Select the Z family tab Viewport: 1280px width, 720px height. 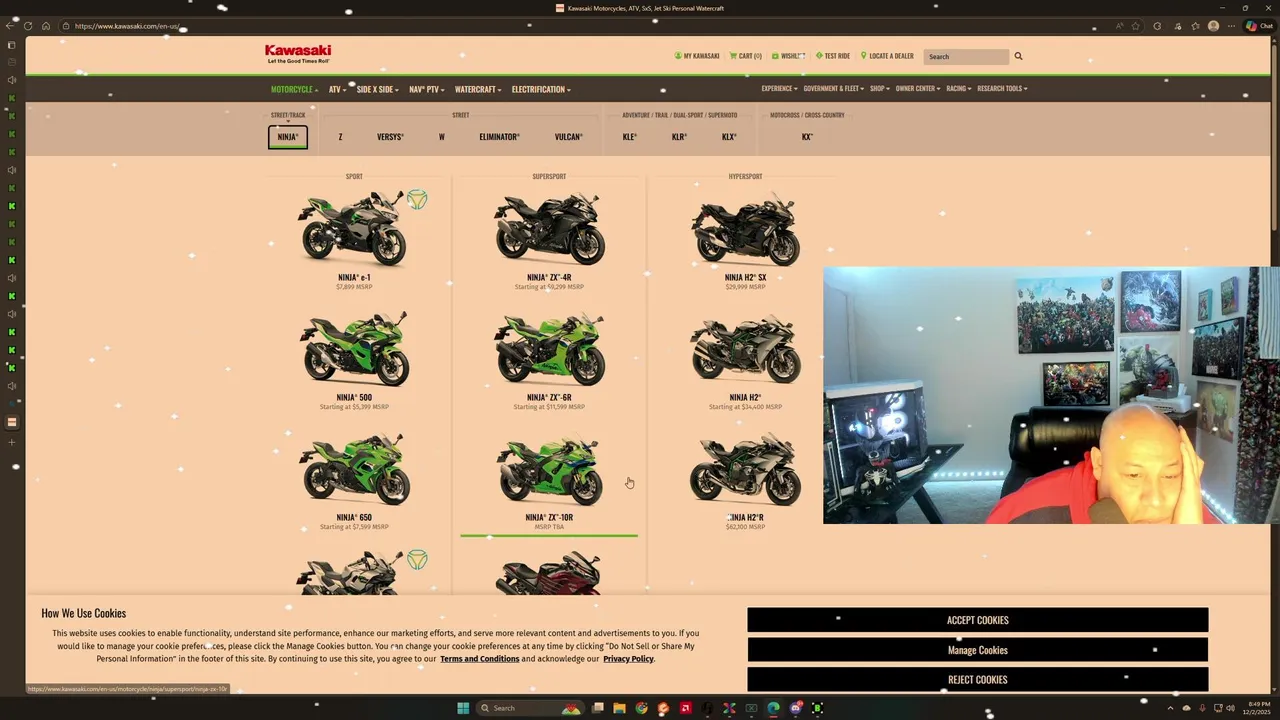[x=340, y=137]
